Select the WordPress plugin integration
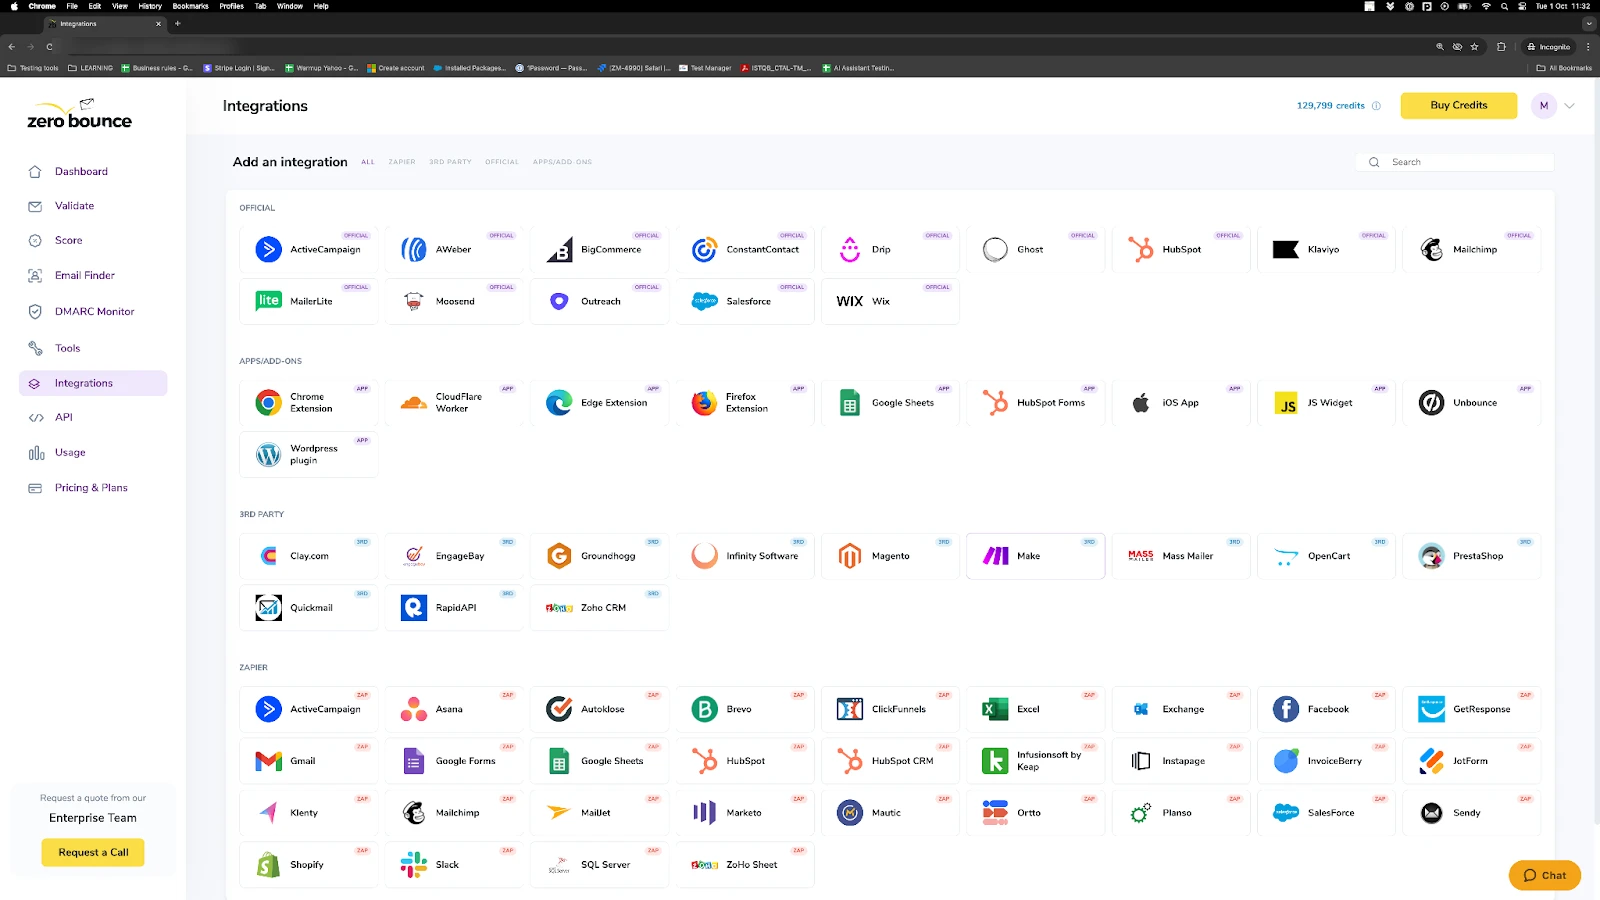 click(x=308, y=454)
